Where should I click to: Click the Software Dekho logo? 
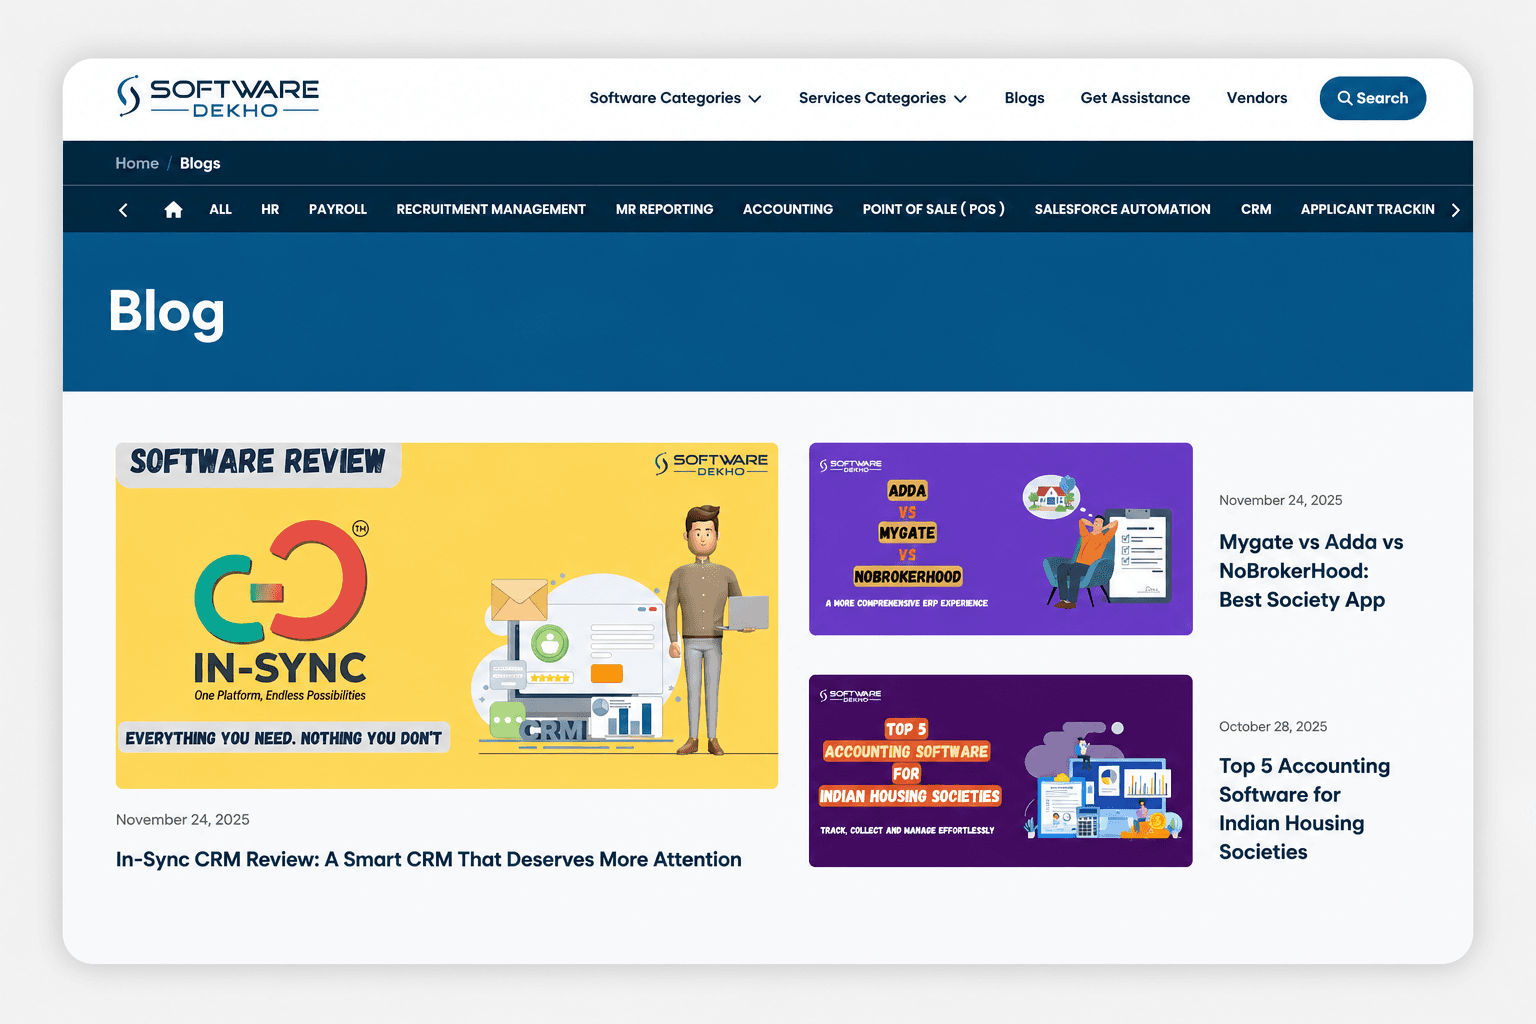click(218, 97)
